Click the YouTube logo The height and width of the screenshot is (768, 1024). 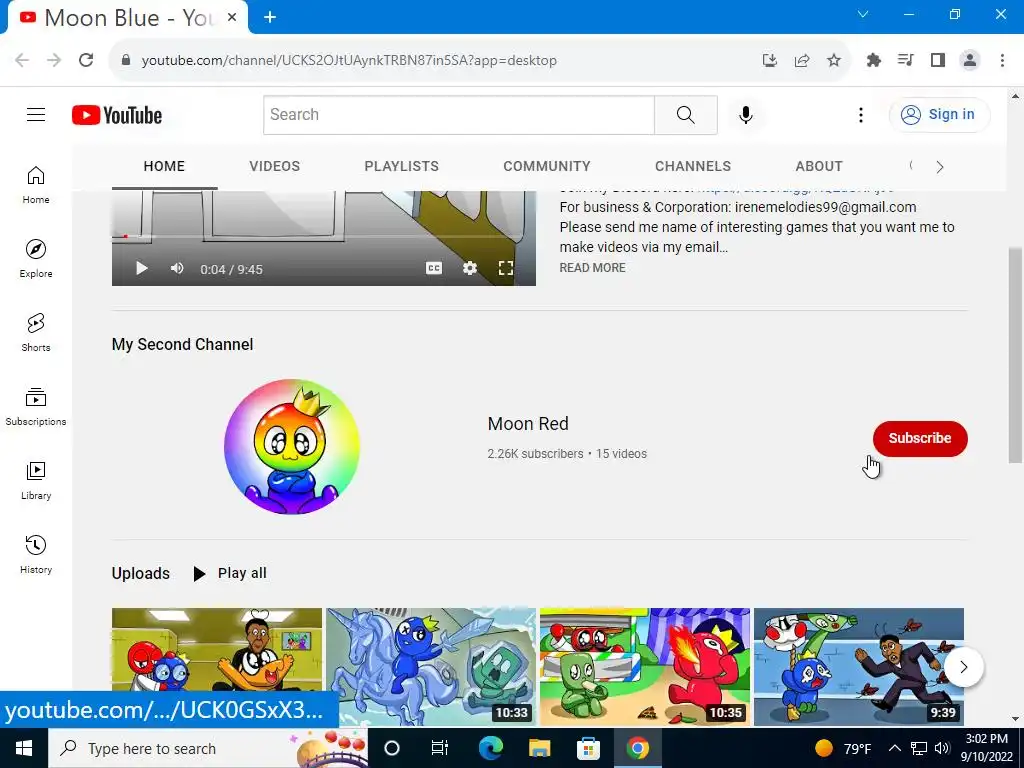117,115
